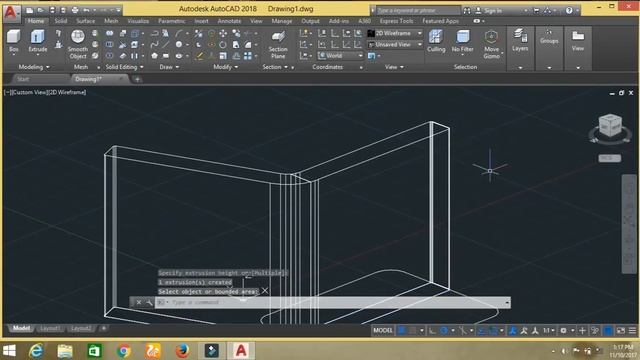Toggle polar tracking in status bar
Image resolution: width=640 pixels, height=360 pixels.
click(444, 331)
